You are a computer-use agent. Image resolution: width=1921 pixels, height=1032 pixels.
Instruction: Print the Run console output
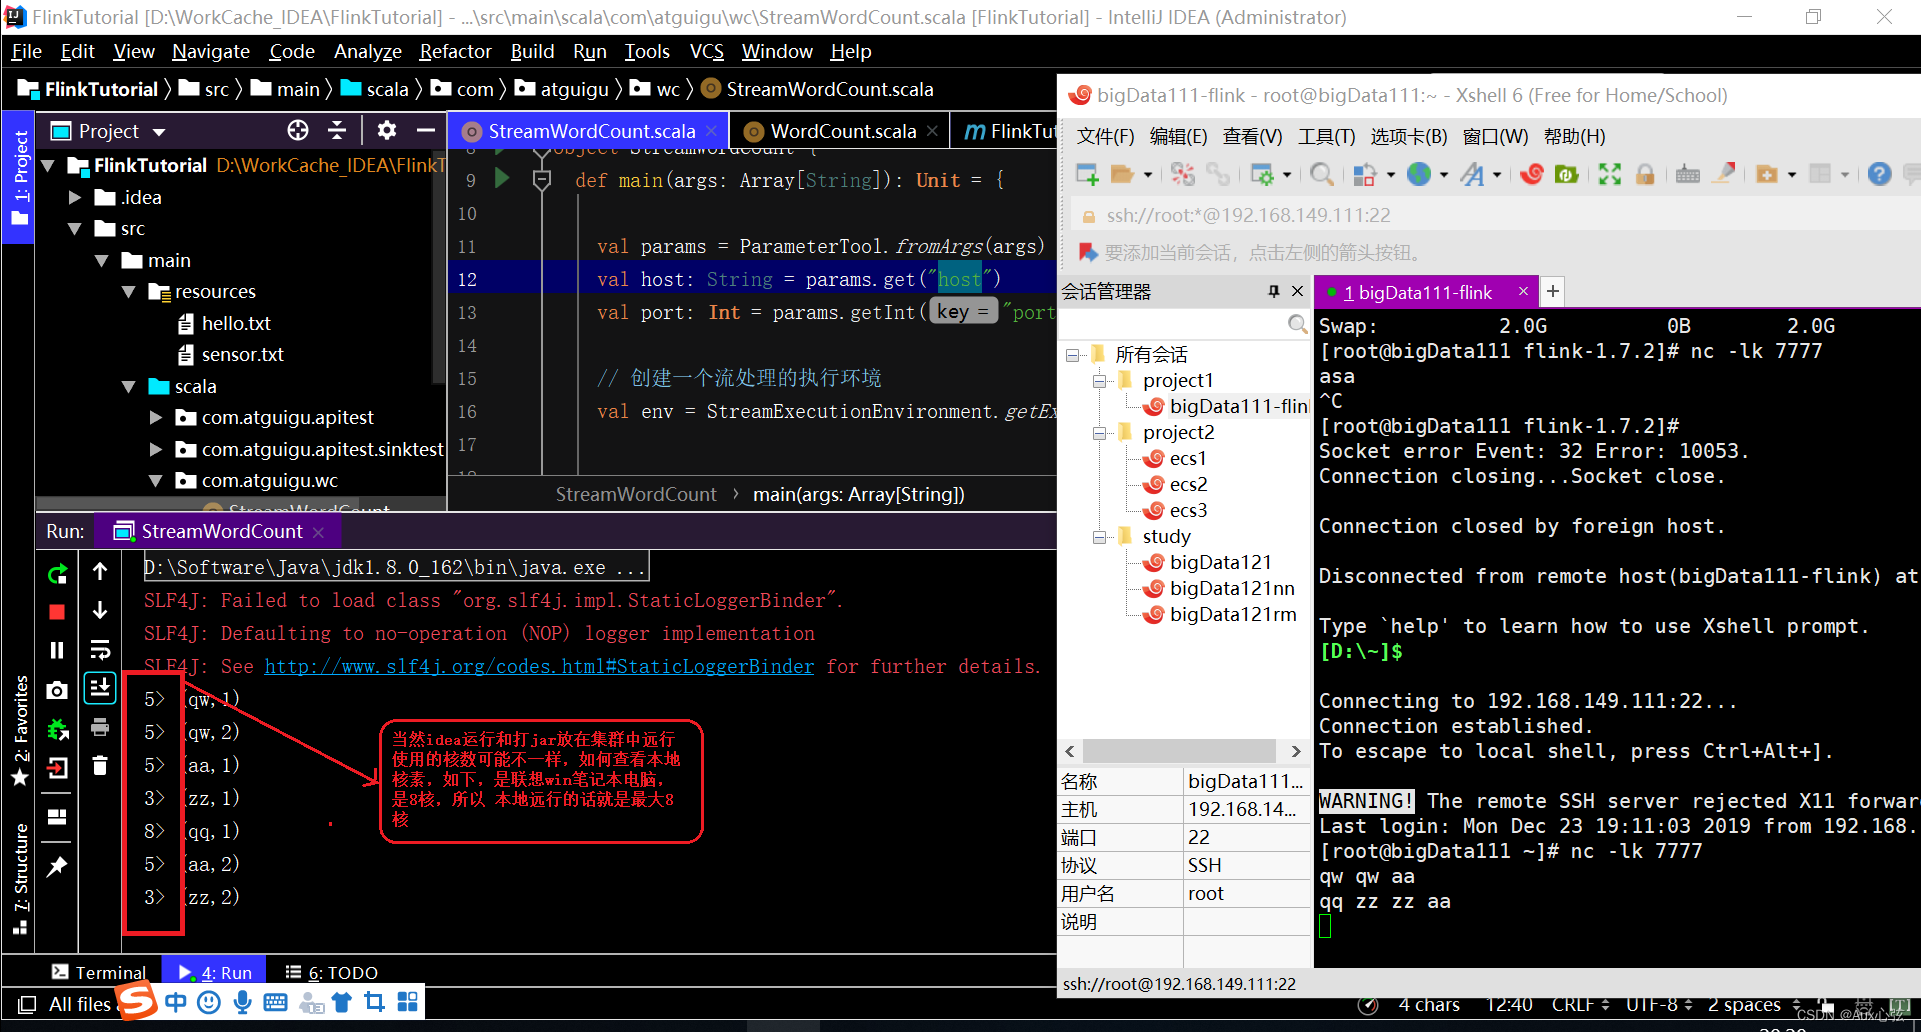99,727
